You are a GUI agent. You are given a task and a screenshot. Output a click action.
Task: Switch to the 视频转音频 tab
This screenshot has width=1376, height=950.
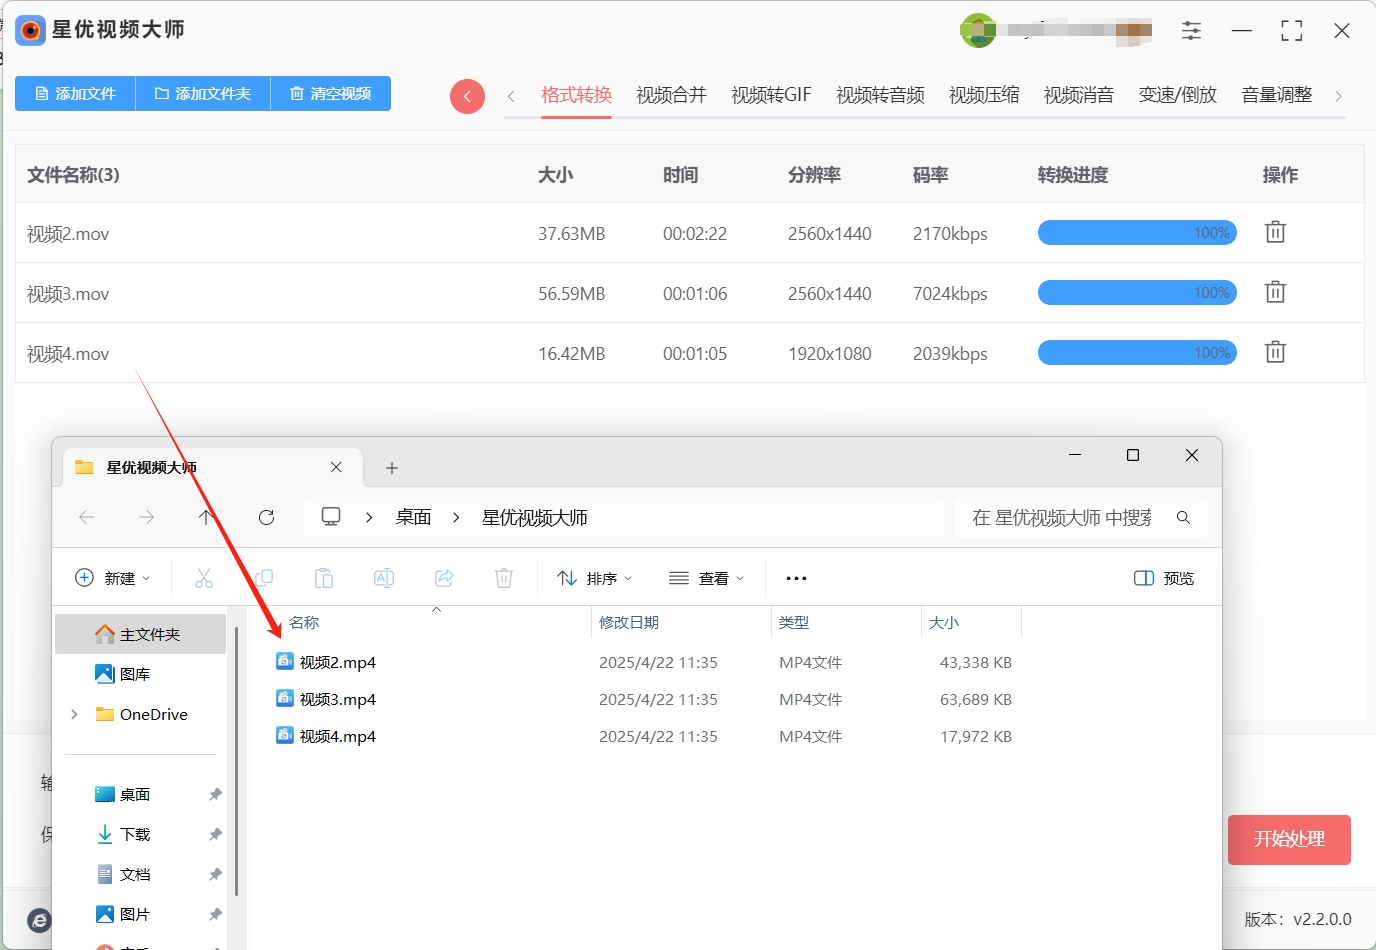coord(880,95)
